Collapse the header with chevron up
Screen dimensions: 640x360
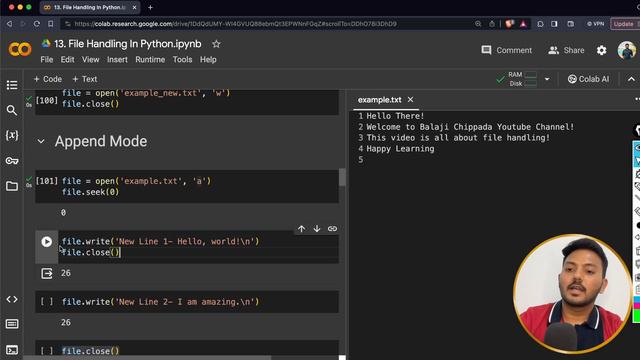click(x=631, y=79)
